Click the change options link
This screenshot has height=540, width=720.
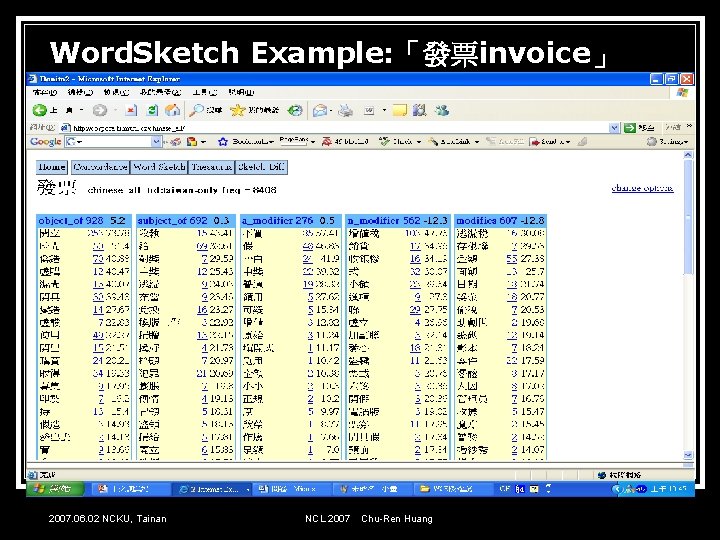click(642, 188)
